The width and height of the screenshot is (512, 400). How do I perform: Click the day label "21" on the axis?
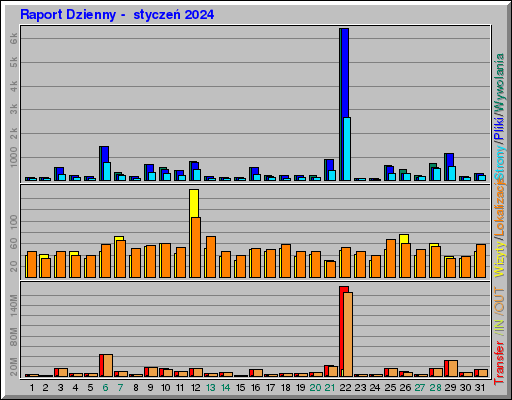[x=330, y=388]
